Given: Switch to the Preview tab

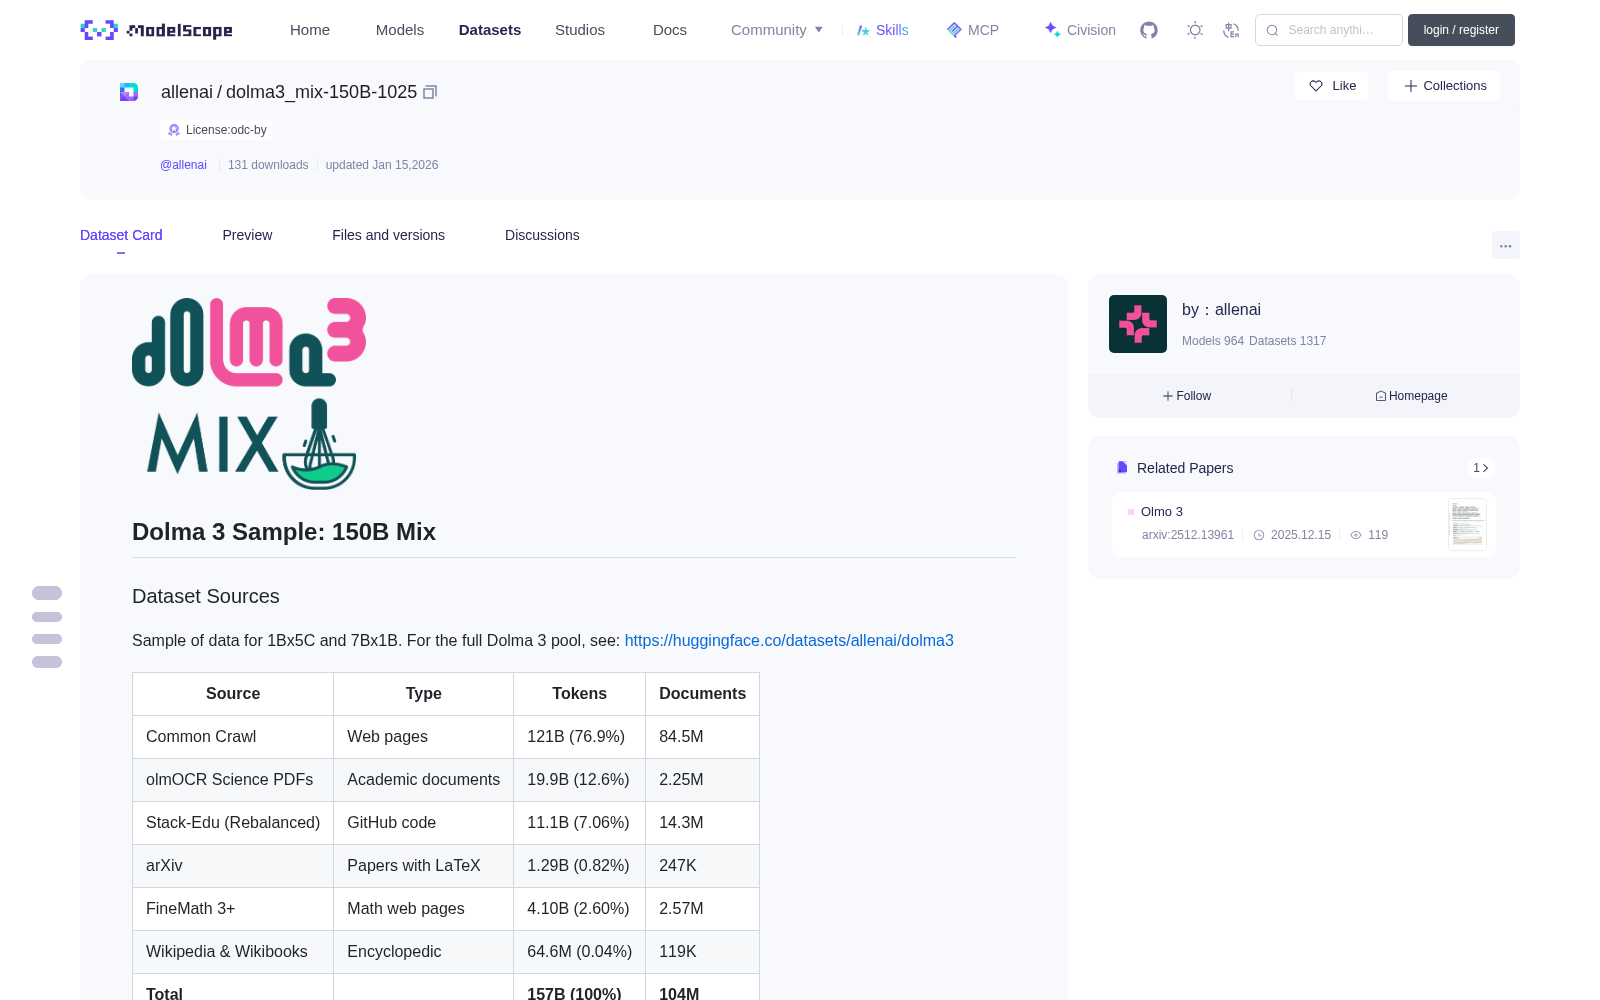Looking at the screenshot, I should click(247, 235).
